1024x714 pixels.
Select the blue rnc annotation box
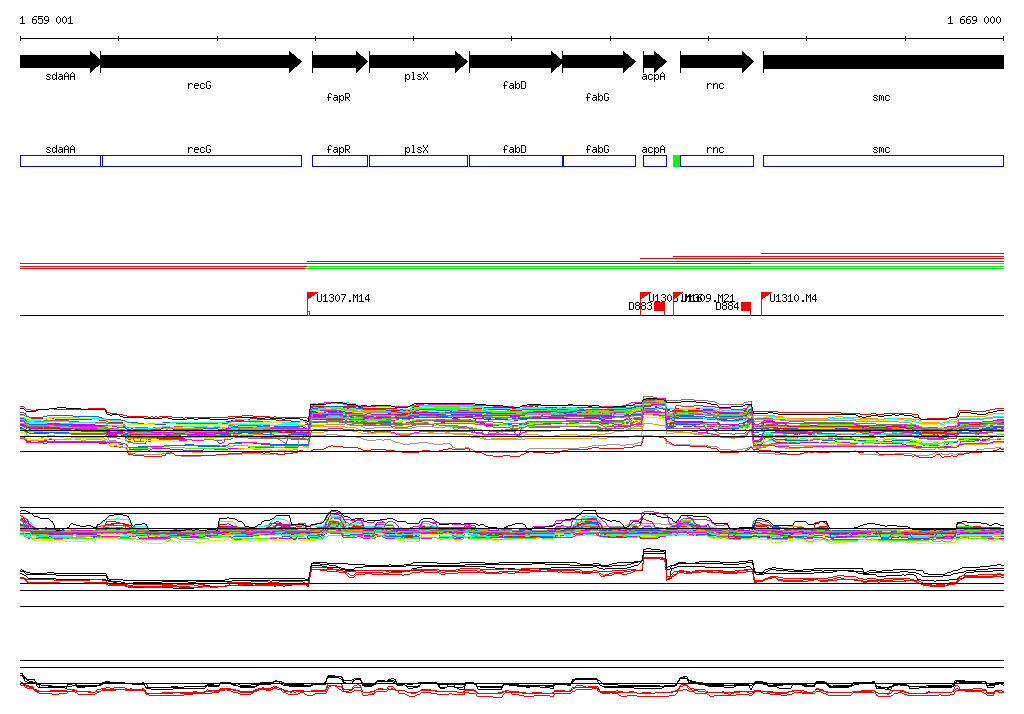coord(717,161)
